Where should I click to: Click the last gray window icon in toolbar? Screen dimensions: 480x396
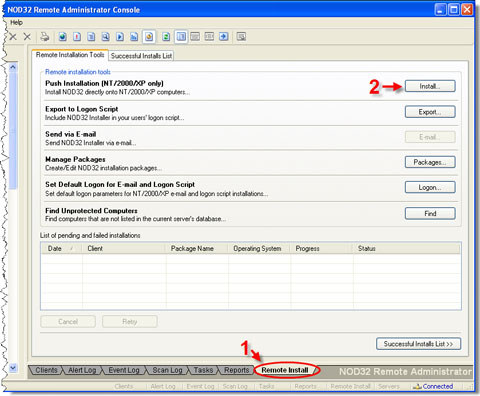[x=241, y=37]
